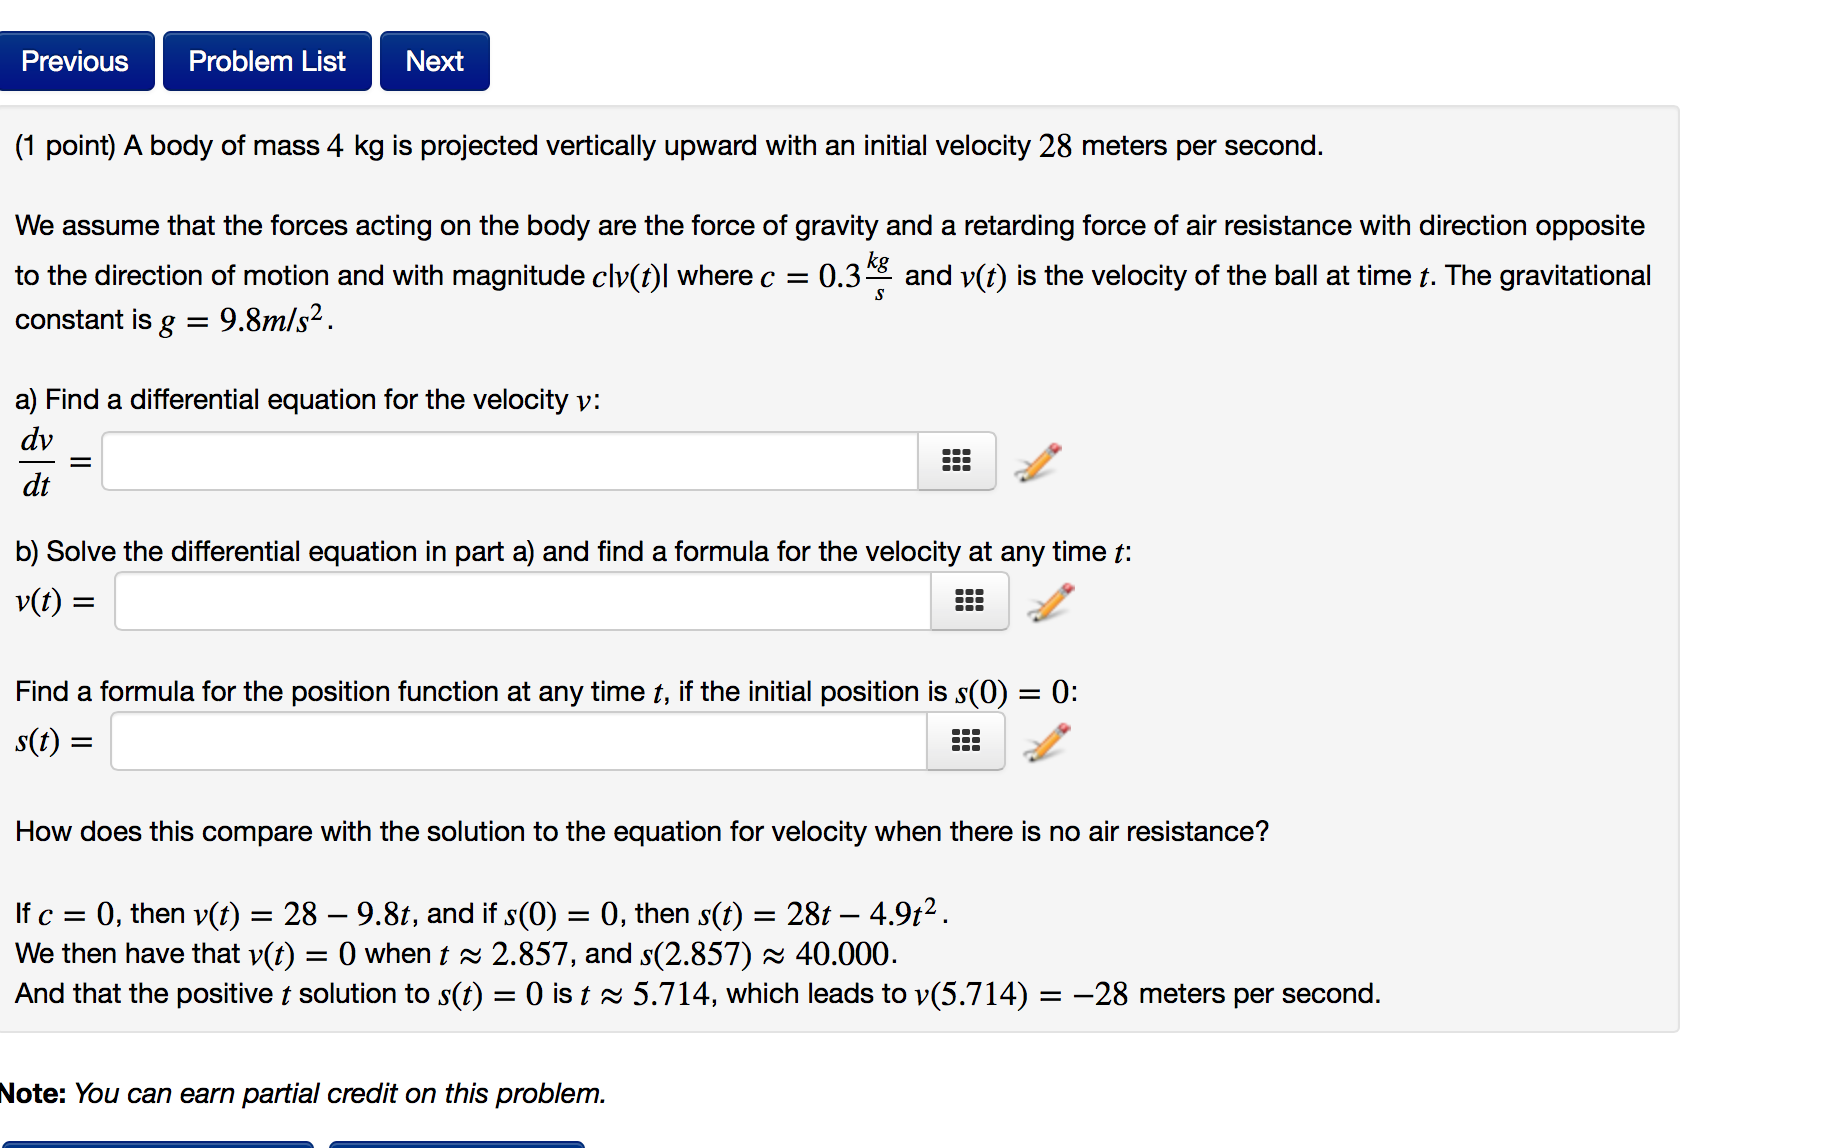Launch the pencil equation editor for s(t)
Screen dimensions: 1828x1148
tap(1047, 741)
